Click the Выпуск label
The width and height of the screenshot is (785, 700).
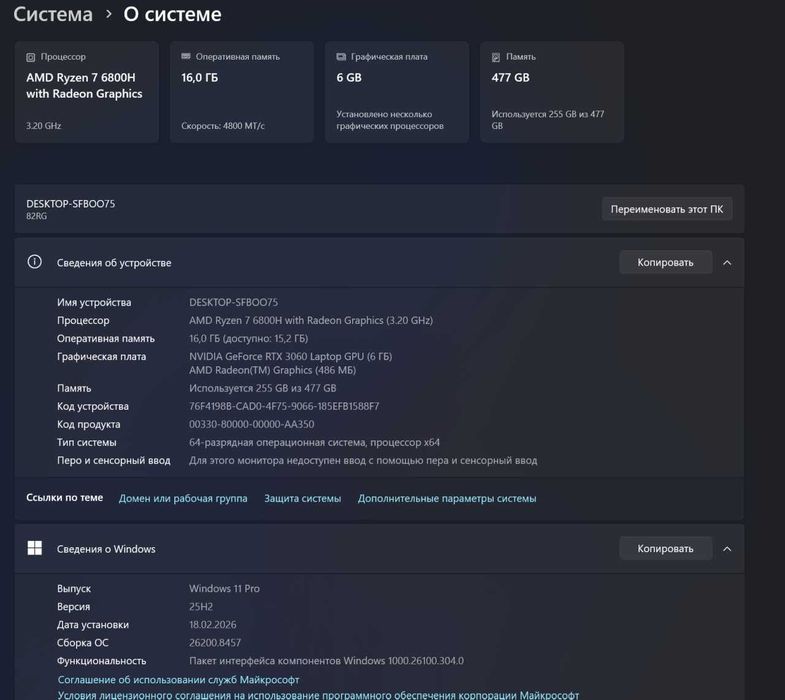click(x=74, y=588)
